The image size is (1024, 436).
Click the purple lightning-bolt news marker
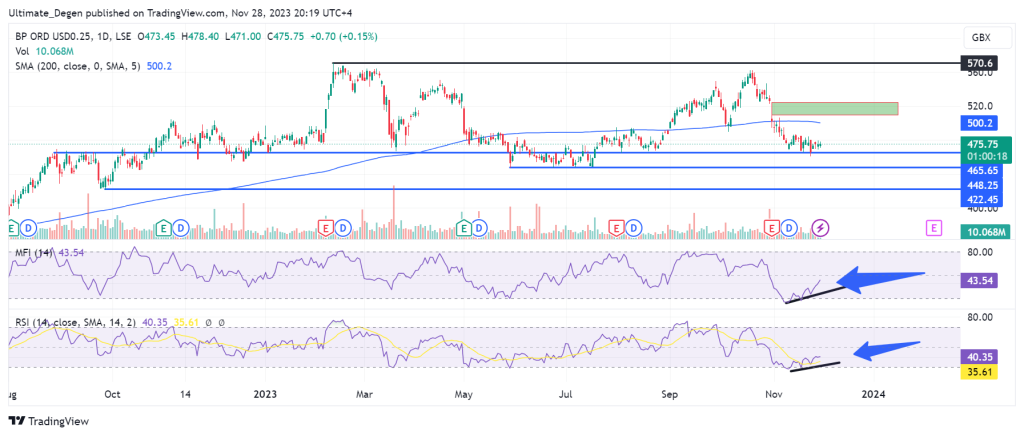(x=822, y=228)
